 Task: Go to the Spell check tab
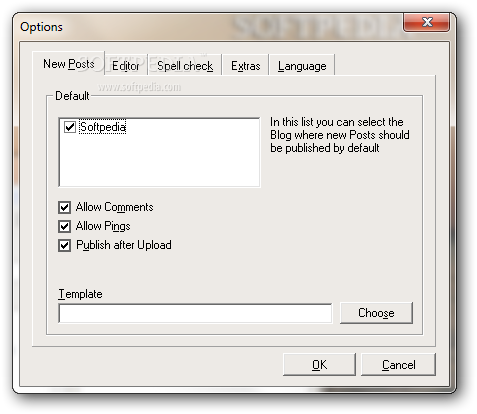185,66
